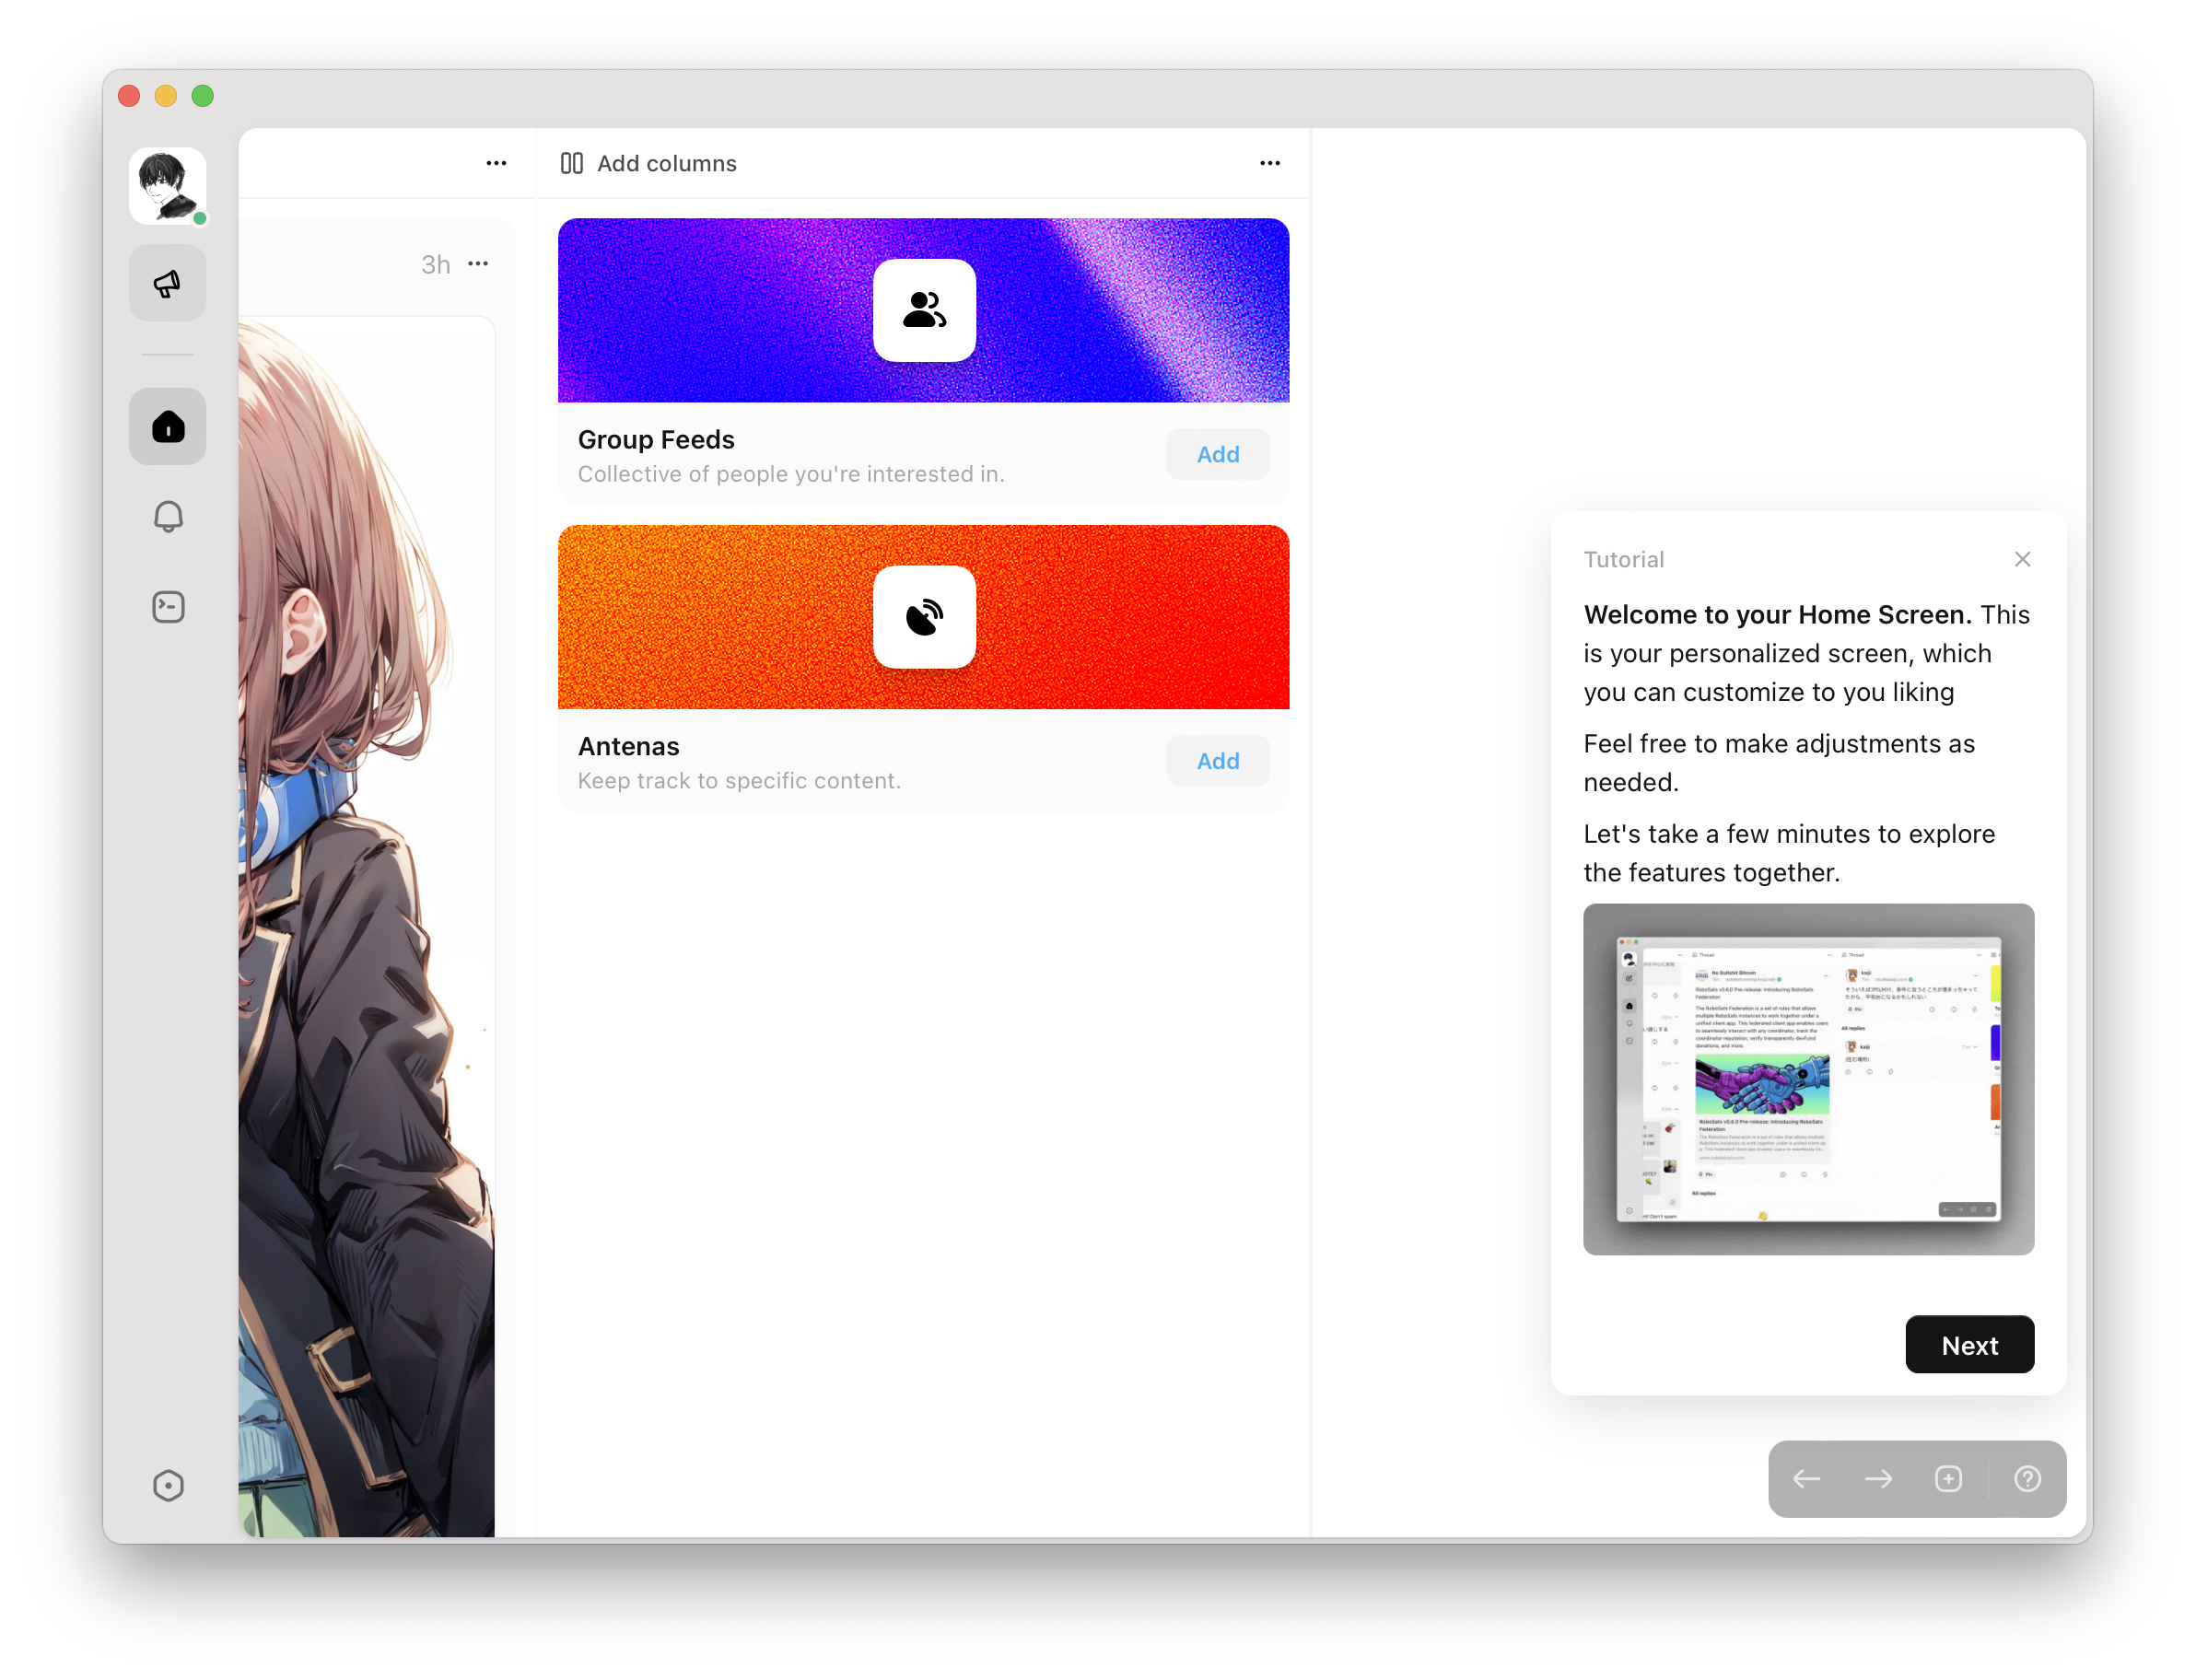Image resolution: width=2196 pixels, height=1680 pixels.
Task: Open post options menu beside 3h
Action: (x=478, y=264)
